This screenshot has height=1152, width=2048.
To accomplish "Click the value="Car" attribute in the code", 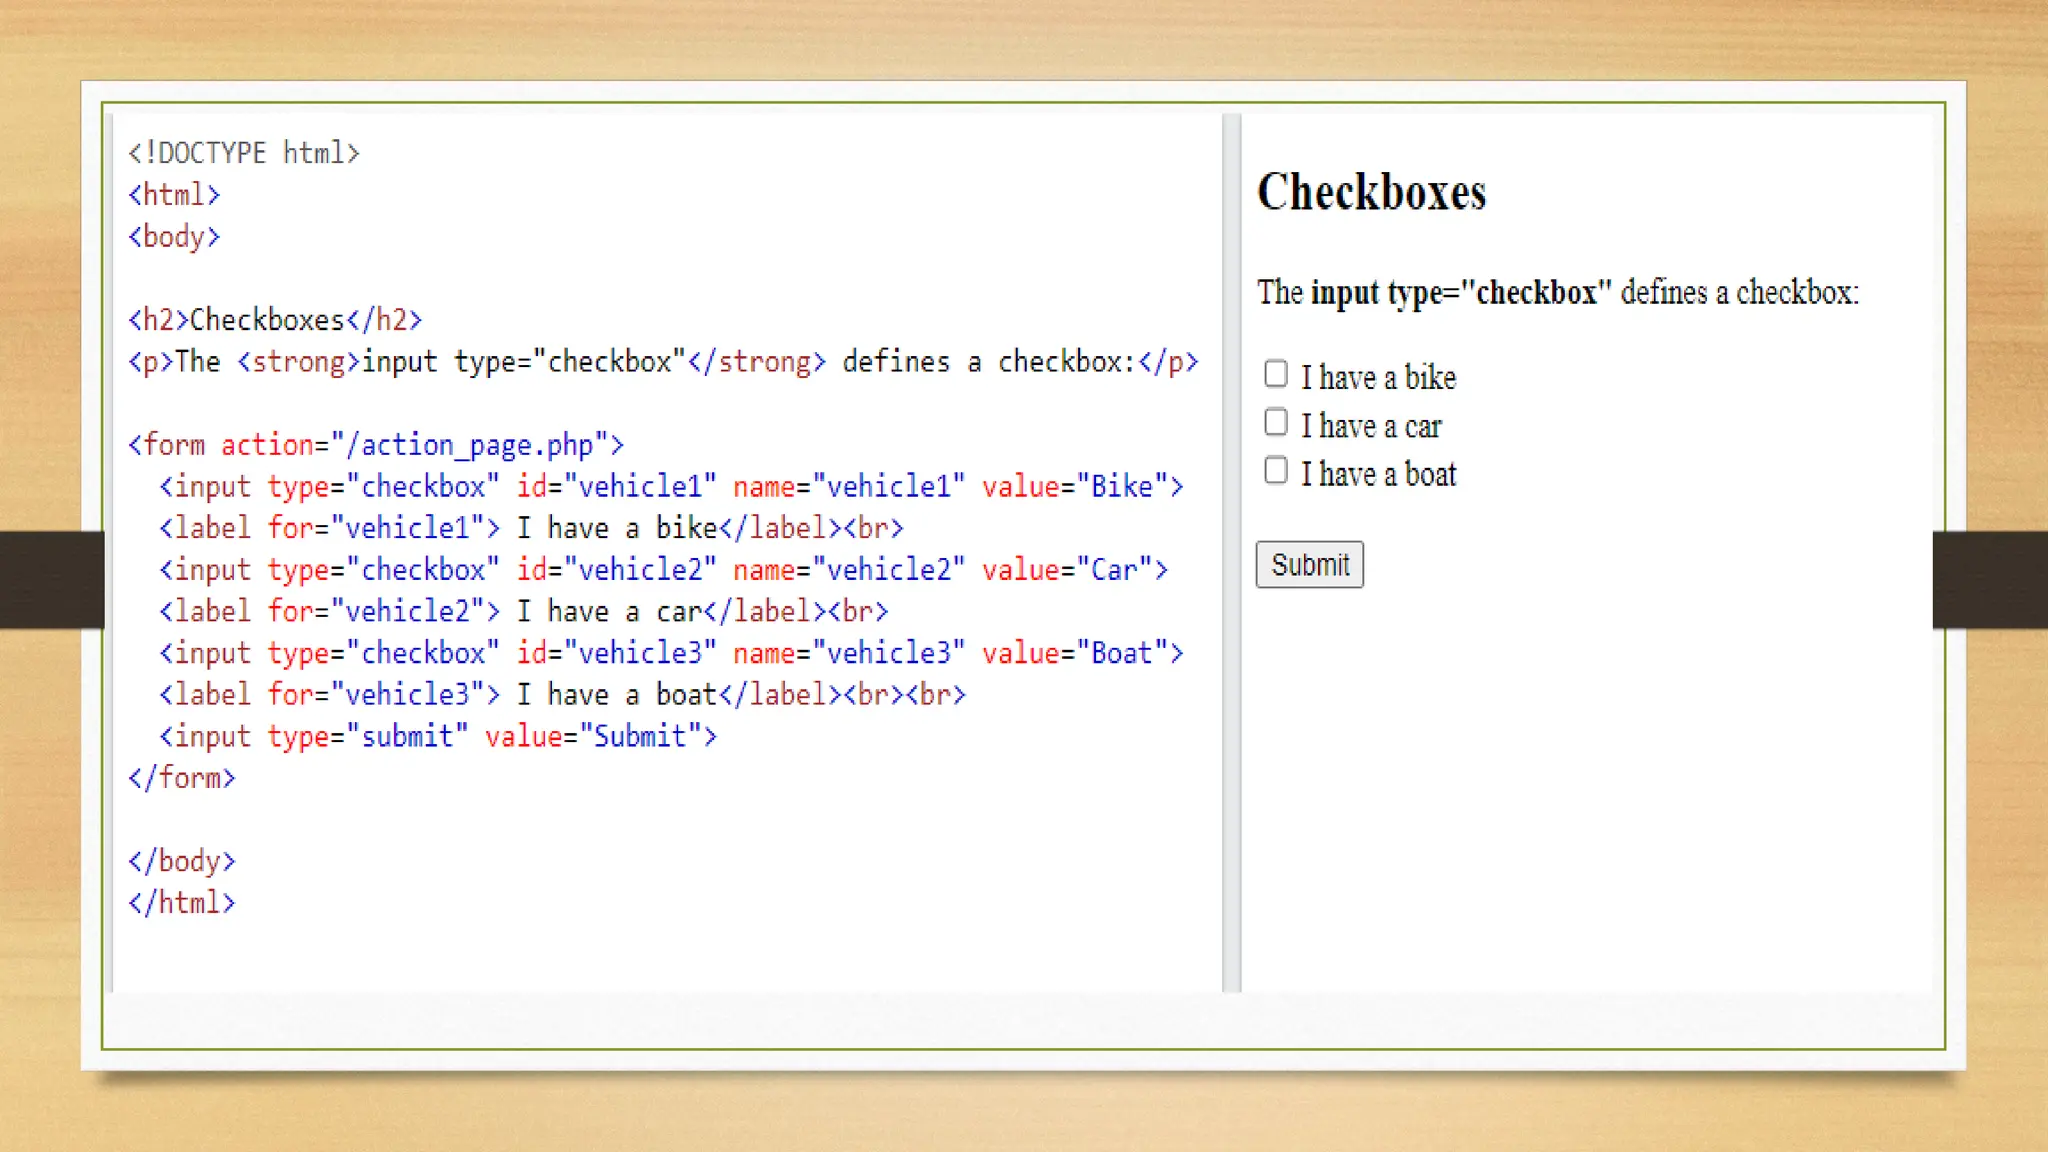I will pyautogui.click(x=1067, y=570).
